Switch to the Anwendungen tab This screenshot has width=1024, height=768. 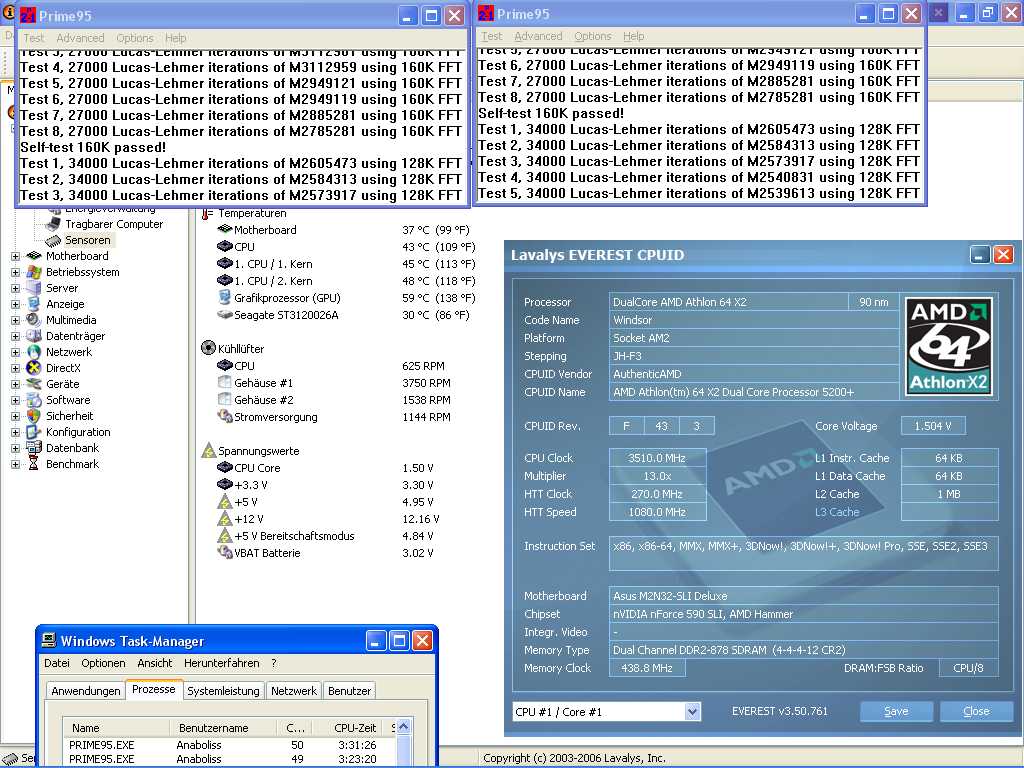click(x=86, y=691)
